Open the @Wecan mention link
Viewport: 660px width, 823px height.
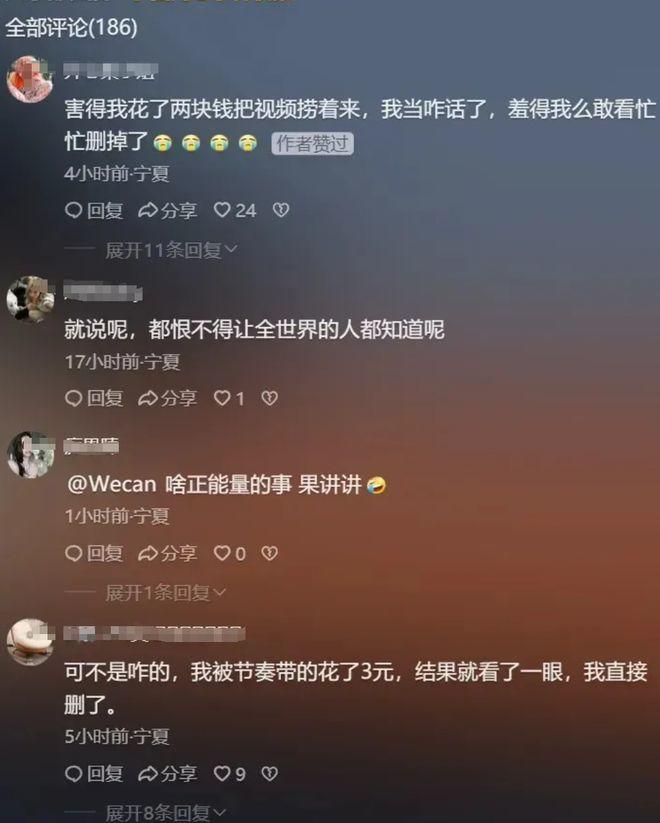112,484
